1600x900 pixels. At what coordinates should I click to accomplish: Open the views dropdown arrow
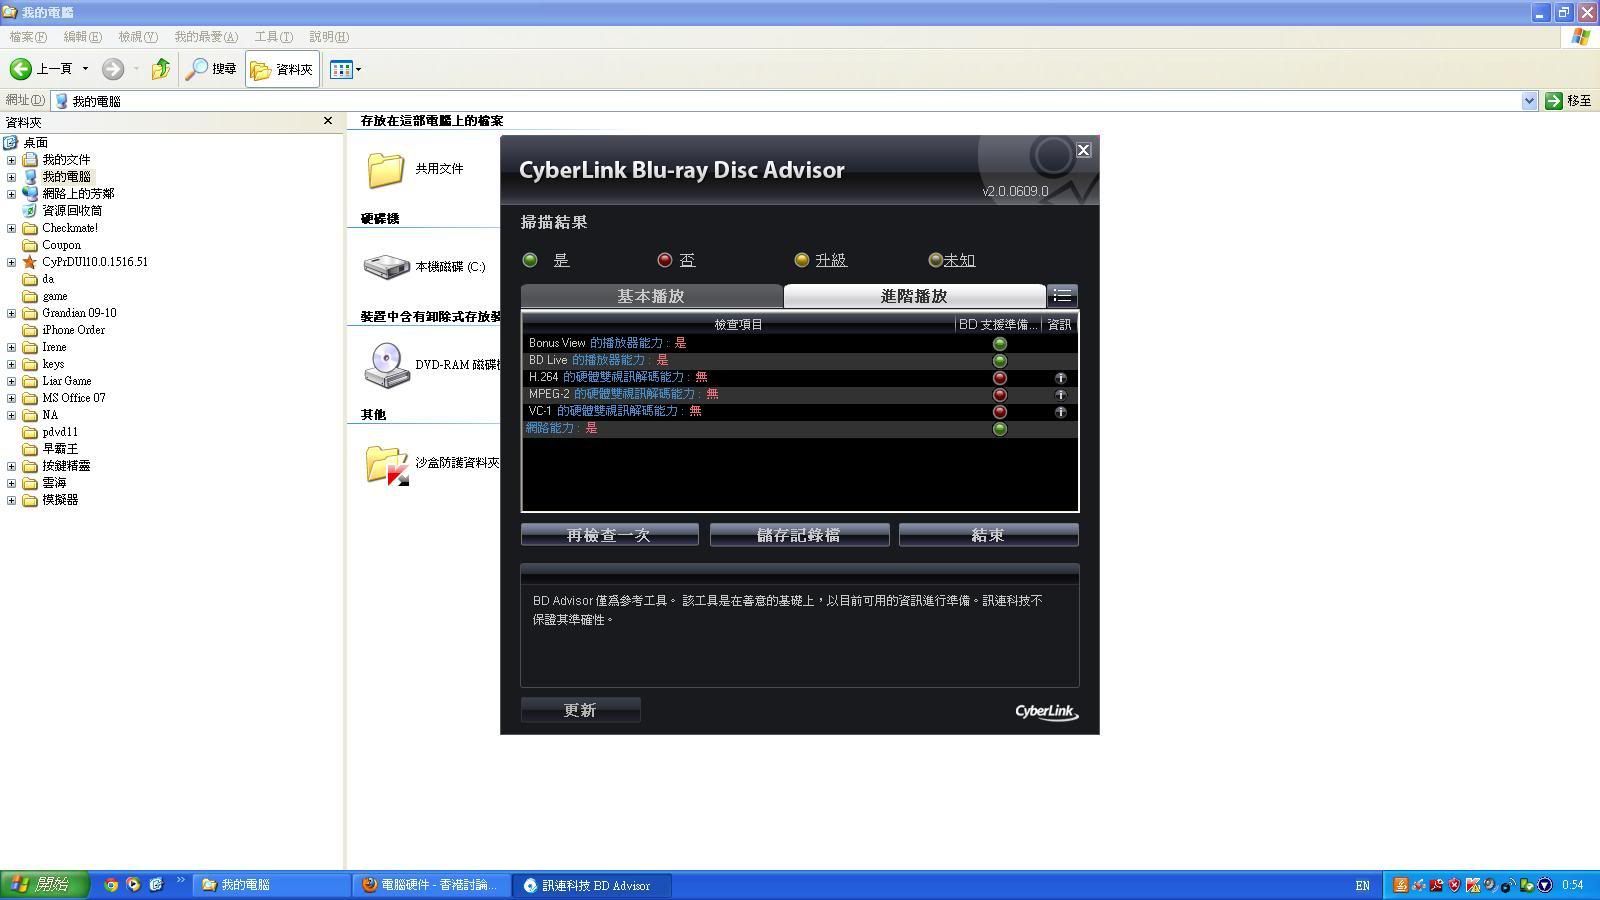tap(358, 69)
